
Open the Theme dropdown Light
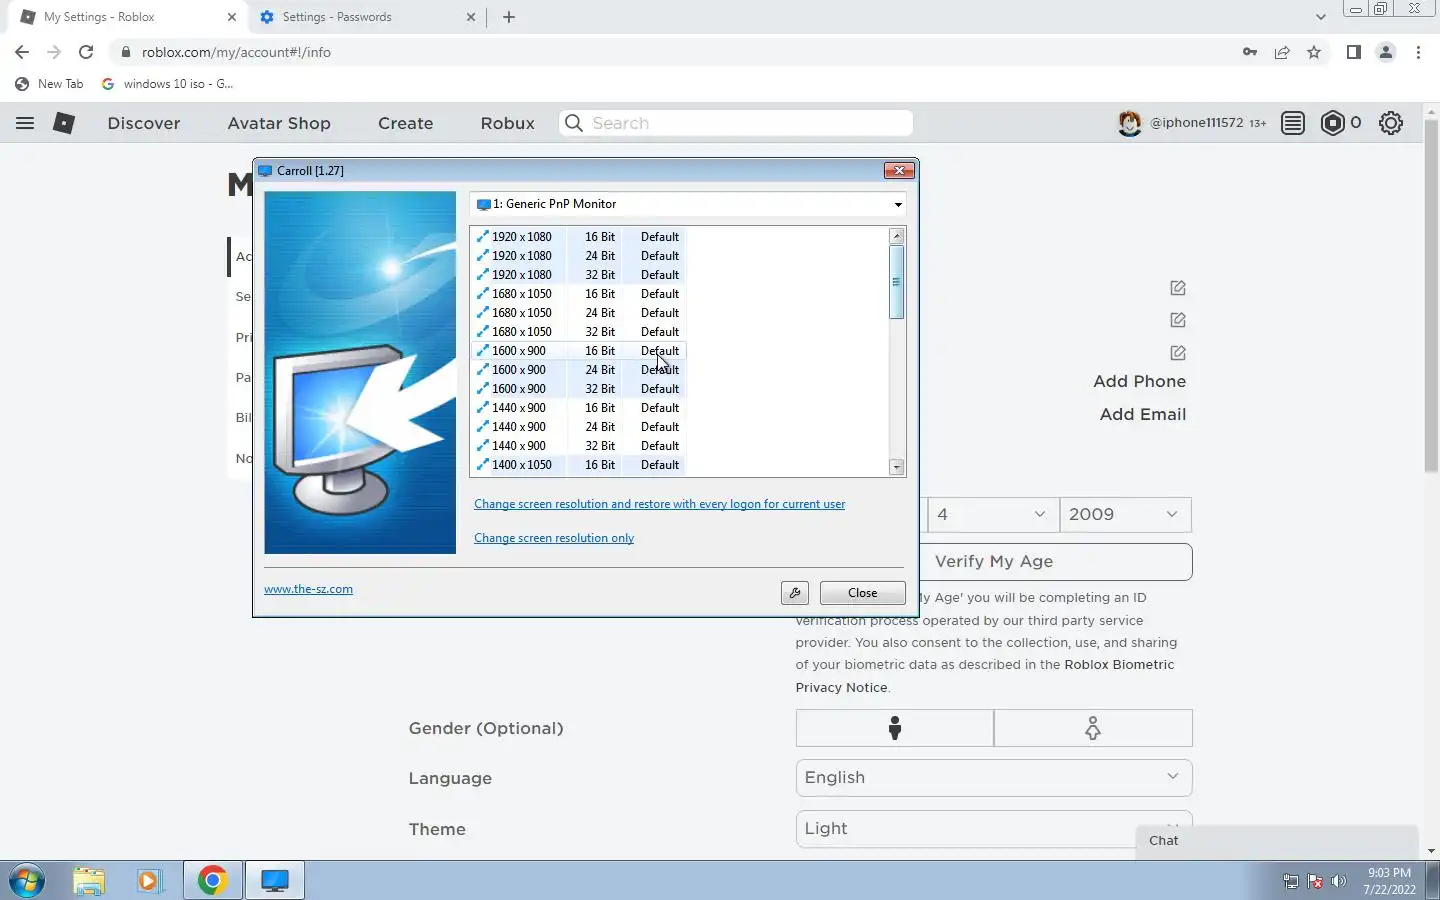(x=994, y=828)
